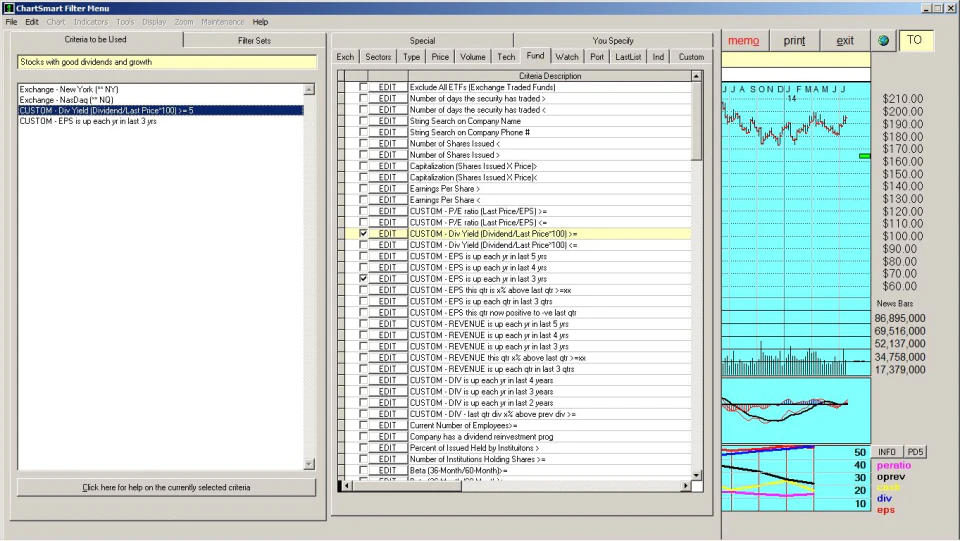
Task: Click EDIT for Earnings Per Share > row
Action: (388, 188)
